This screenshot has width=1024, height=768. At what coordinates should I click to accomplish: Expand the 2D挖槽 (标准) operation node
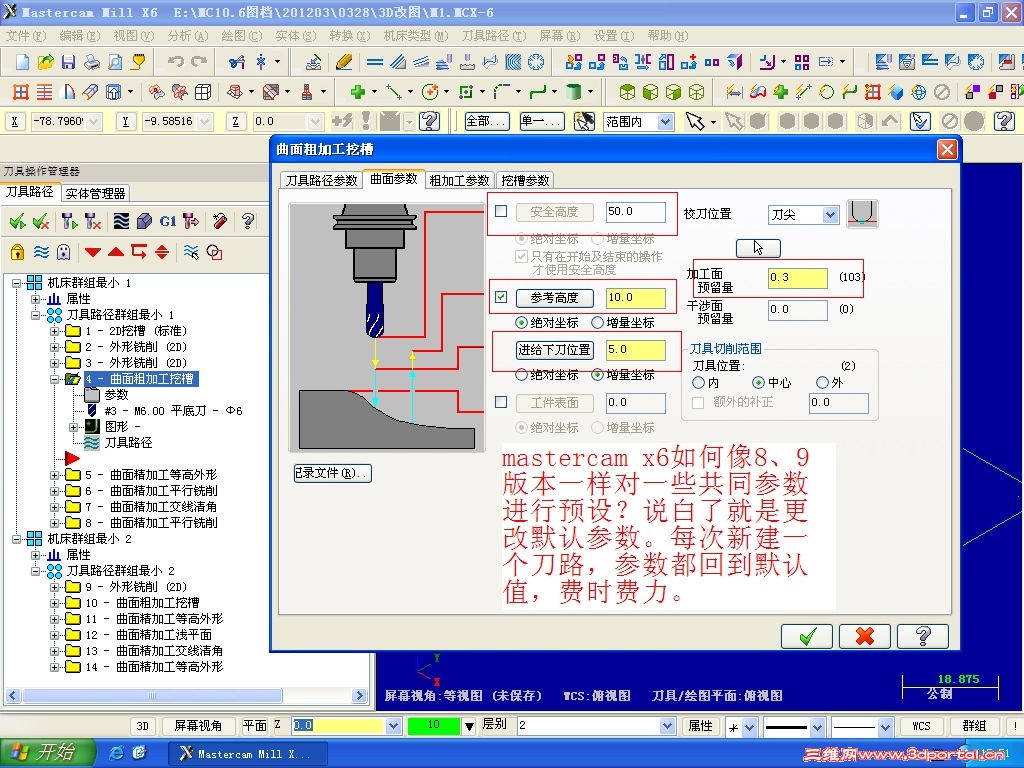point(55,331)
